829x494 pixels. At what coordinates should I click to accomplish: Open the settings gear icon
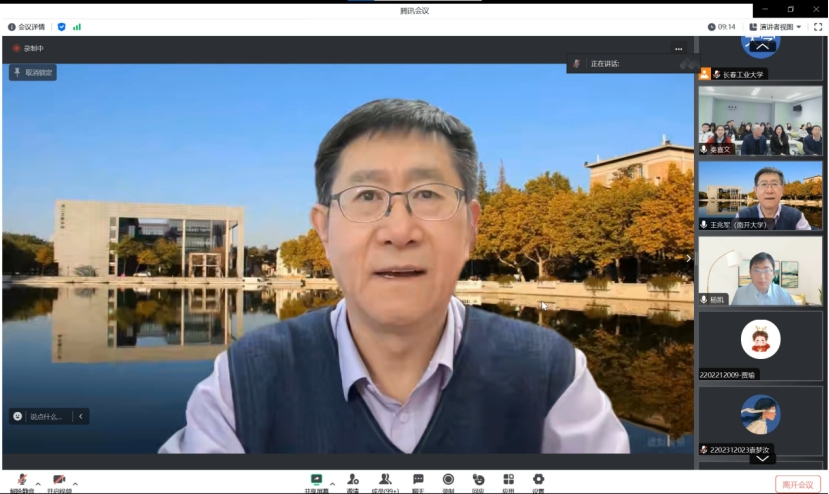pos(538,481)
